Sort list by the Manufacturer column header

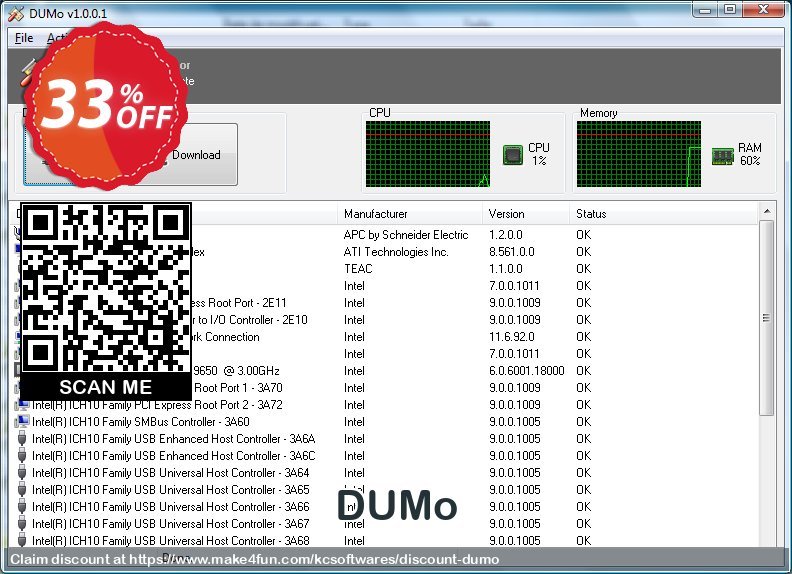(410, 214)
